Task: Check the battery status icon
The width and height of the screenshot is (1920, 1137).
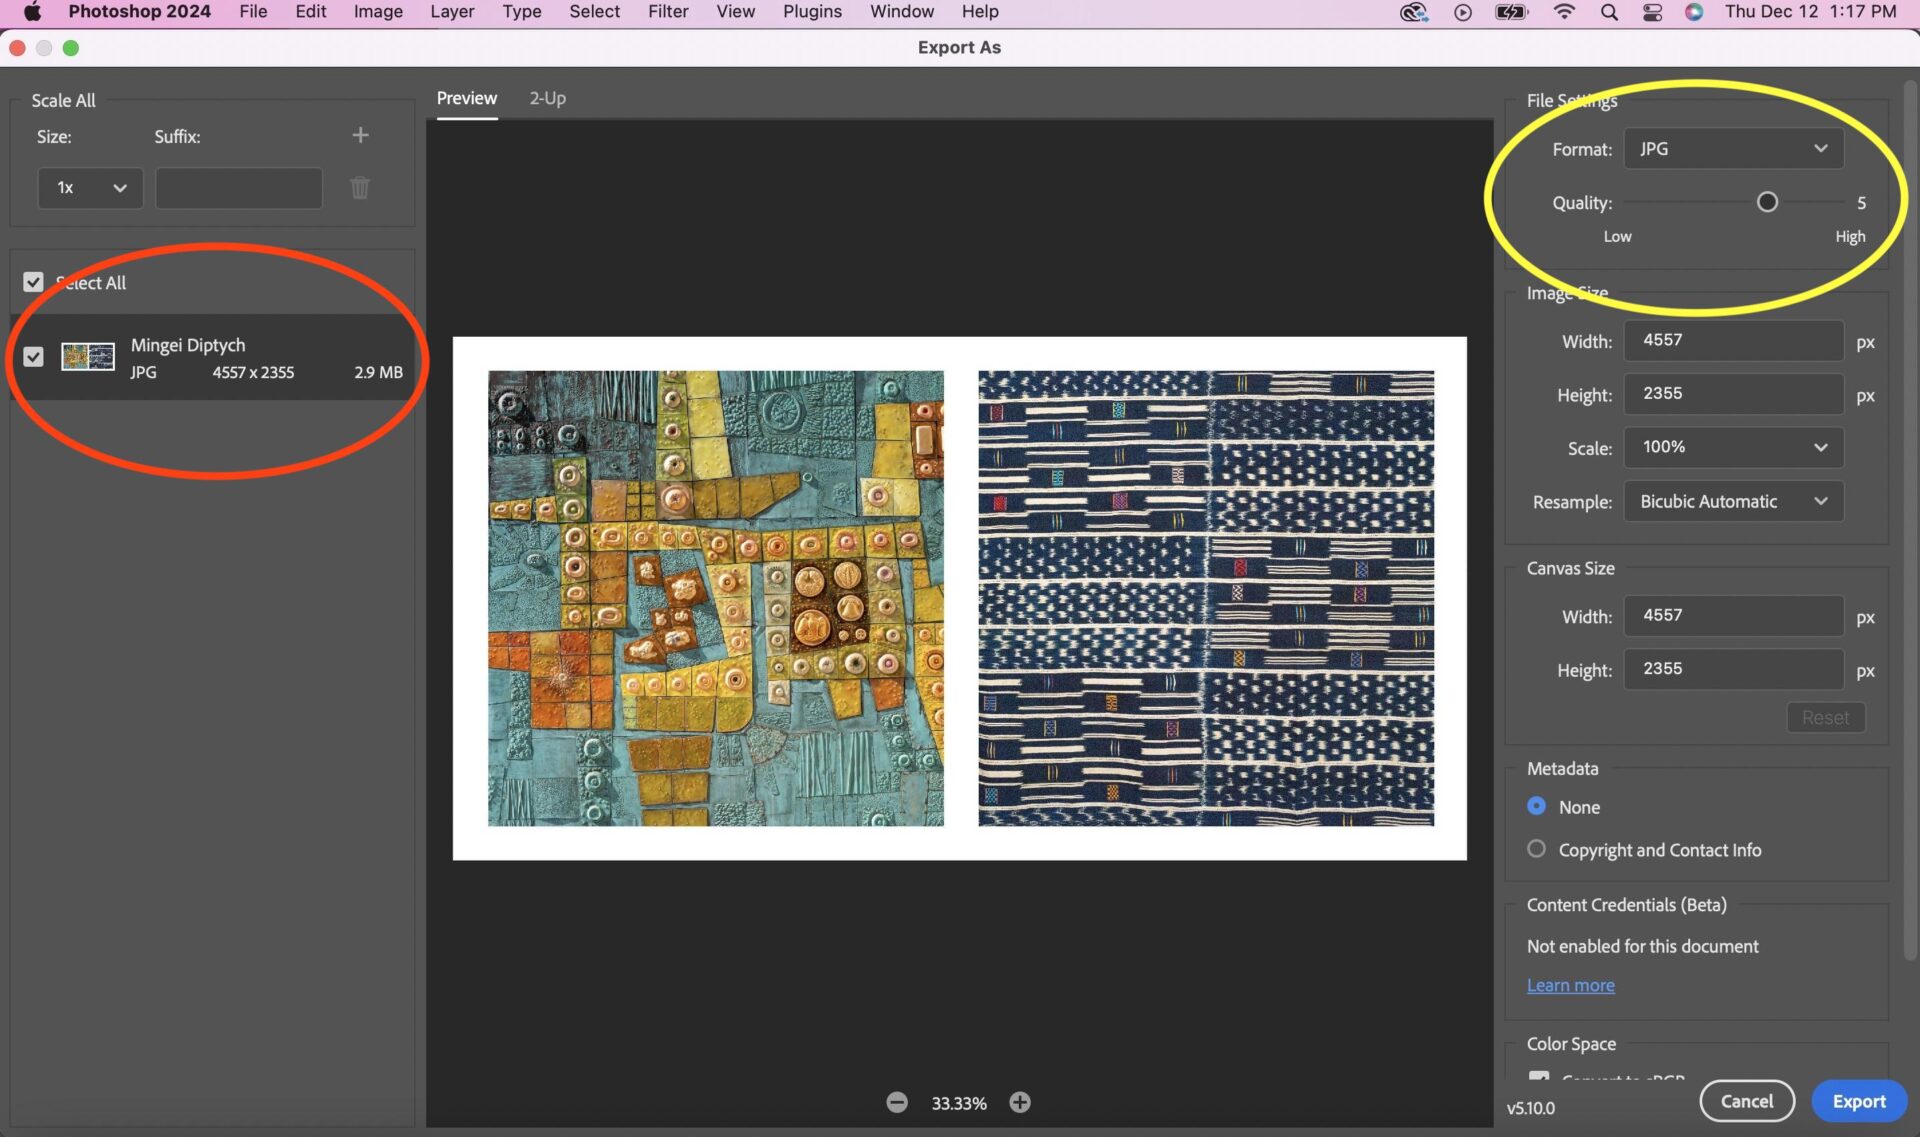Action: 1511,12
